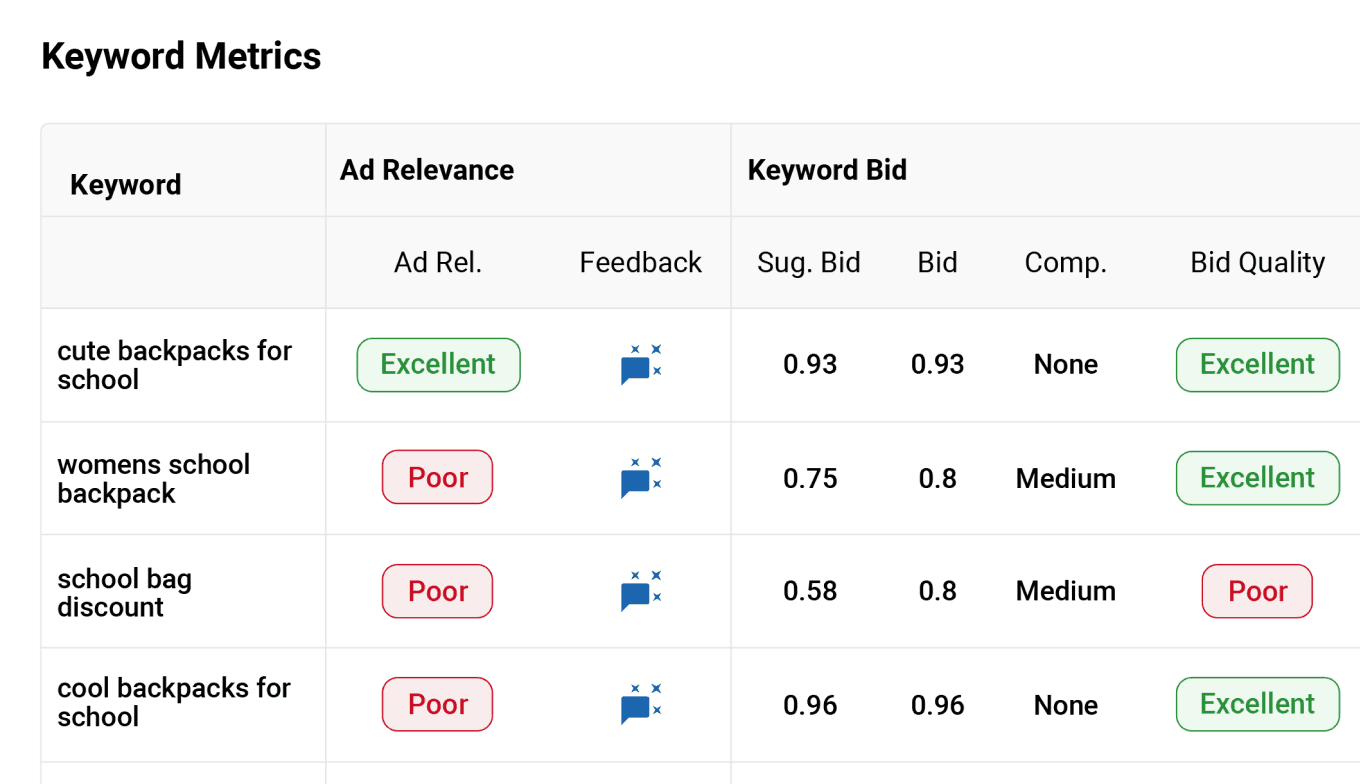This screenshot has height=784, width=1360.
Task: Open feedback for cool backpacks for school
Action: [640, 704]
